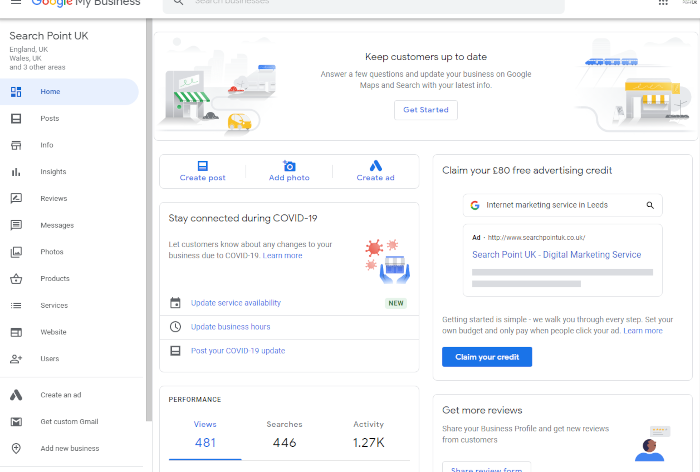Click the Search Point UK business name

49,36
